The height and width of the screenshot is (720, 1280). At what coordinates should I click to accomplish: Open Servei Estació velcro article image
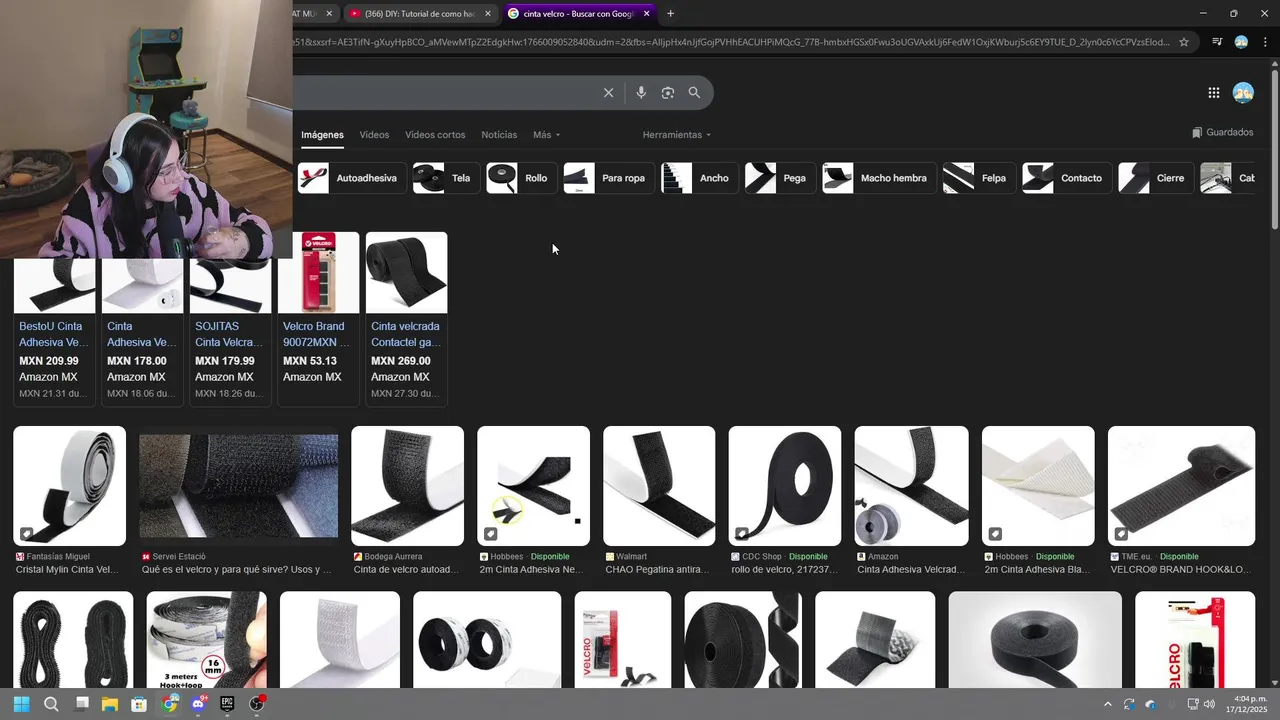click(239, 486)
